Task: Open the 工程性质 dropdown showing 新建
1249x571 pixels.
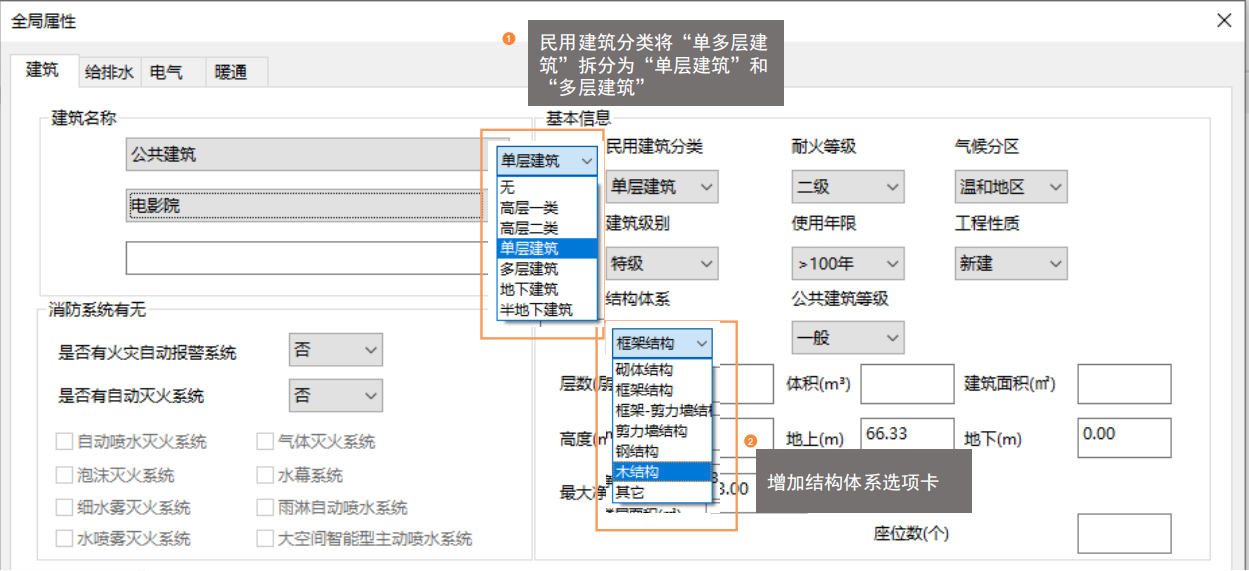Action: (x=1010, y=263)
